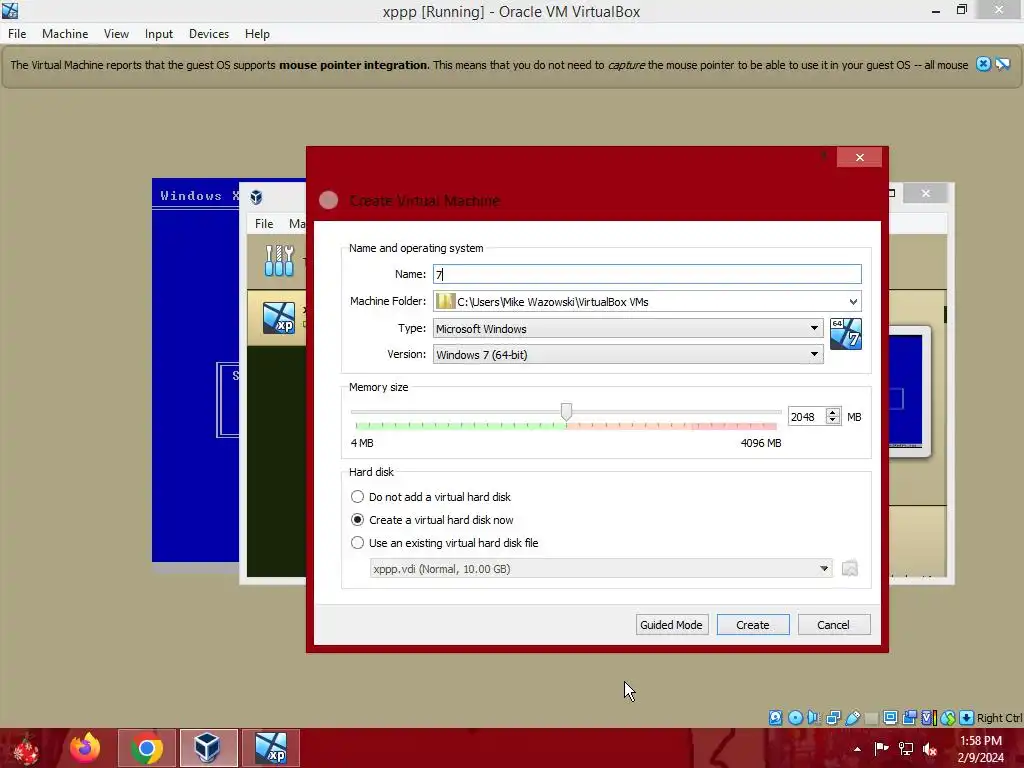Screen dimensions: 1024x768
Task: Open the Machine menu
Action: point(65,34)
